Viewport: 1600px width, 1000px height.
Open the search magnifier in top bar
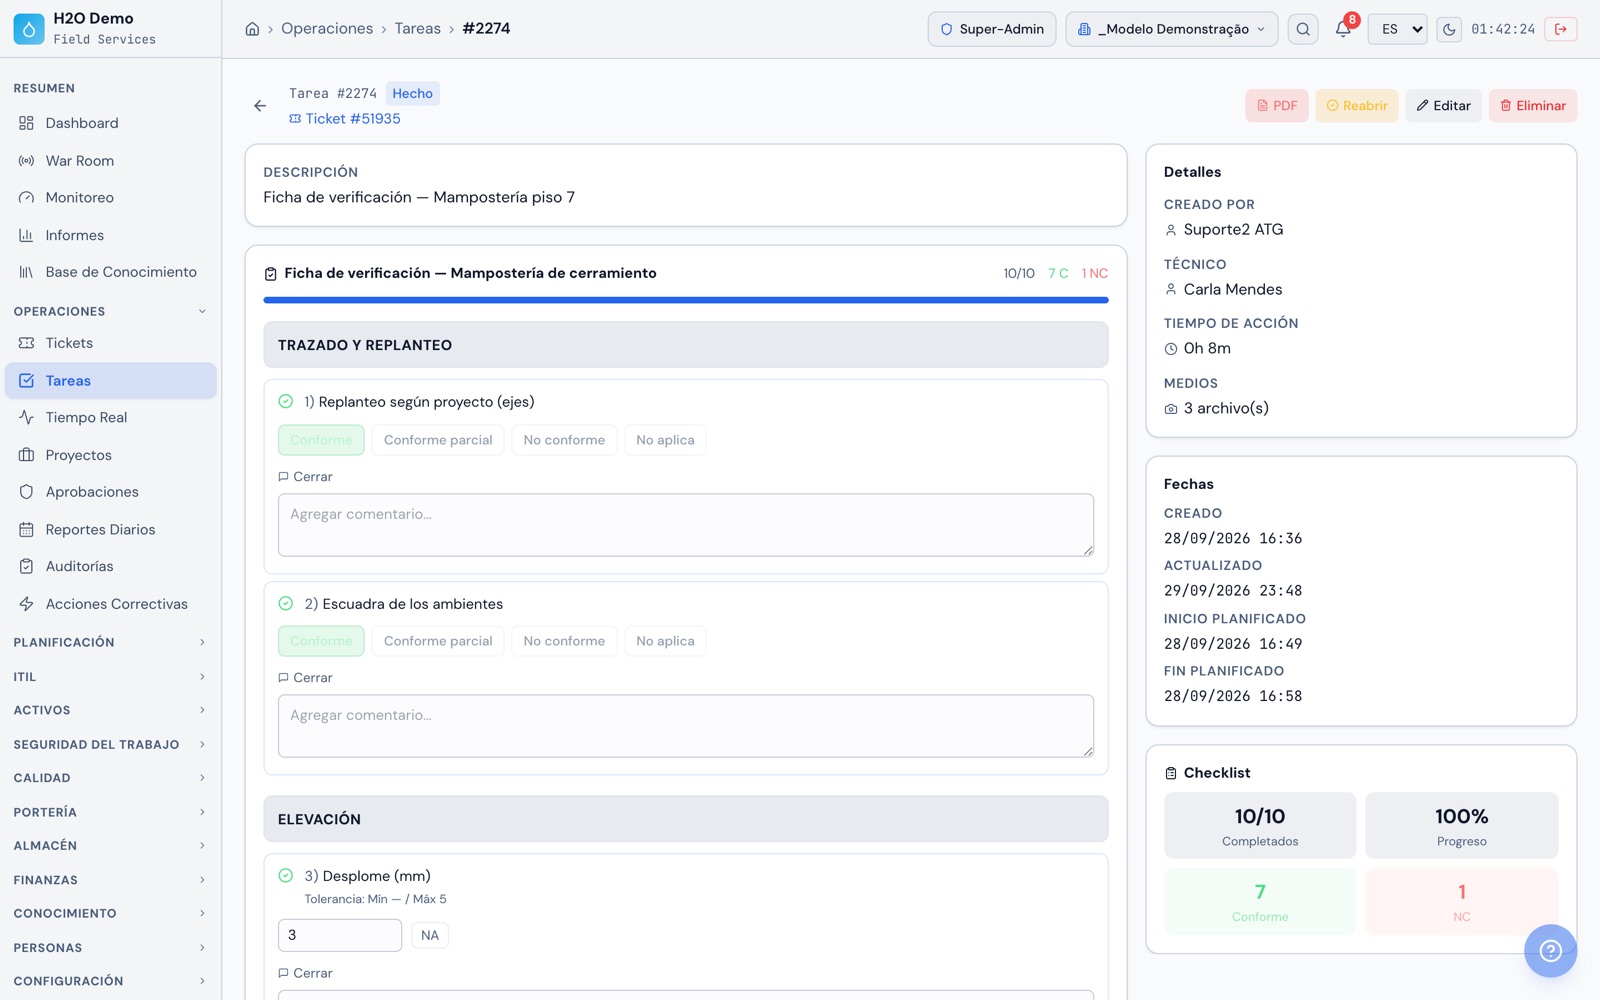click(1303, 29)
